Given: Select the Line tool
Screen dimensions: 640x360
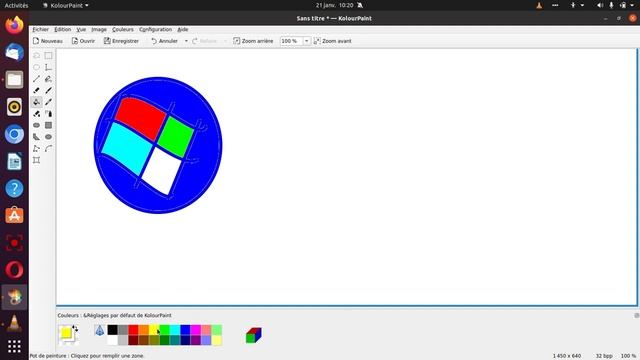Looking at the screenshot, I should 36,79.
